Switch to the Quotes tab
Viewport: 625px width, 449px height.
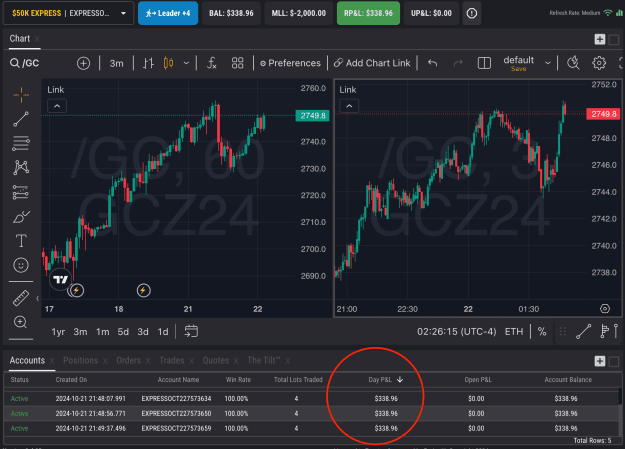tap(216, 360)
